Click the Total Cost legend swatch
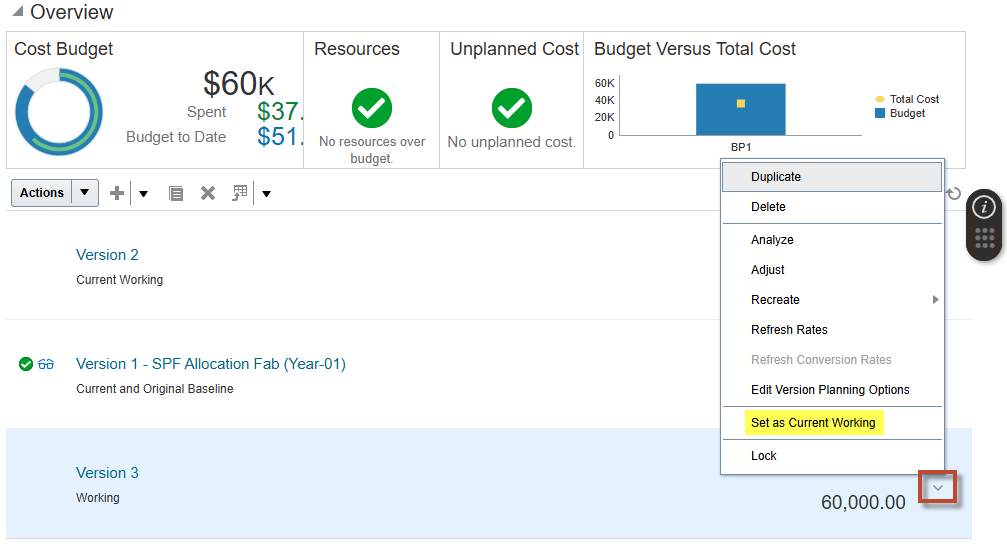 [880, 99]
